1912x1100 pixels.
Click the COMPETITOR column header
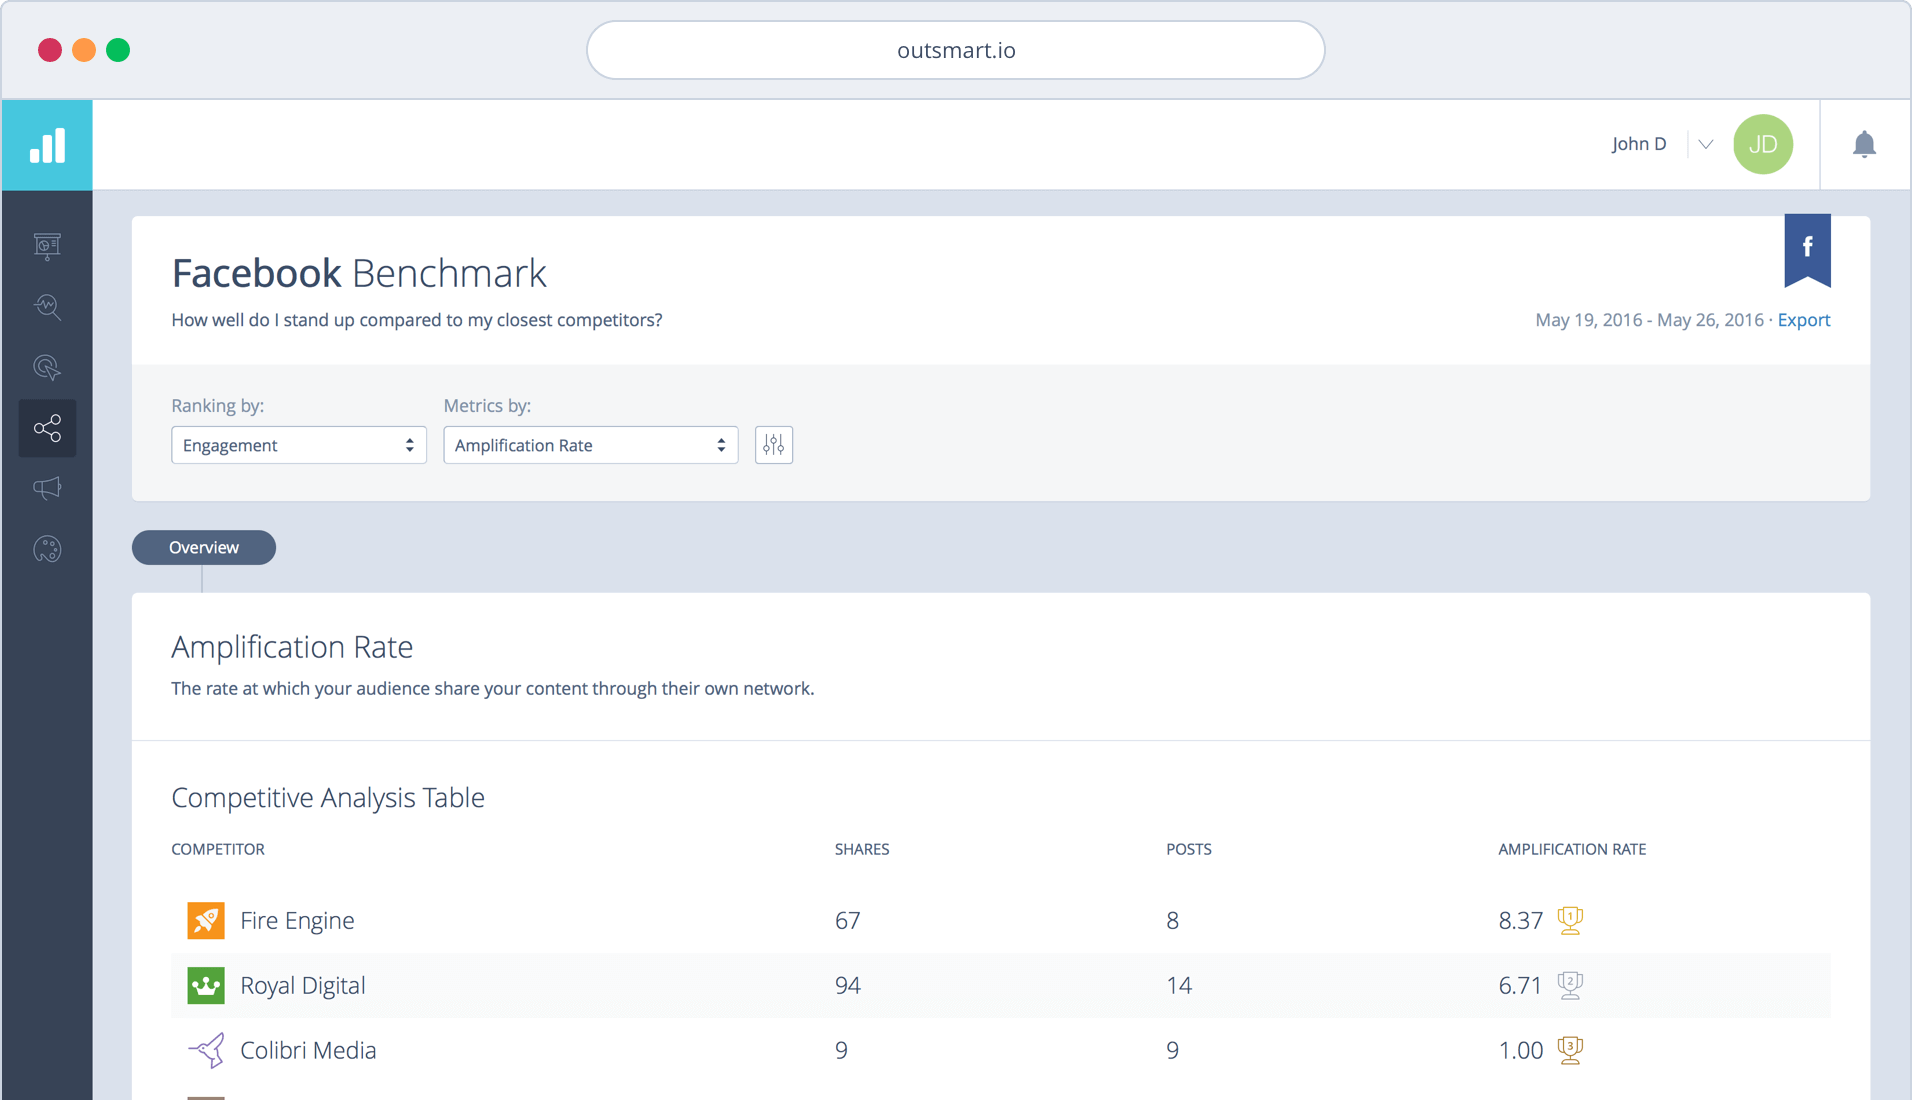[218, 849]
